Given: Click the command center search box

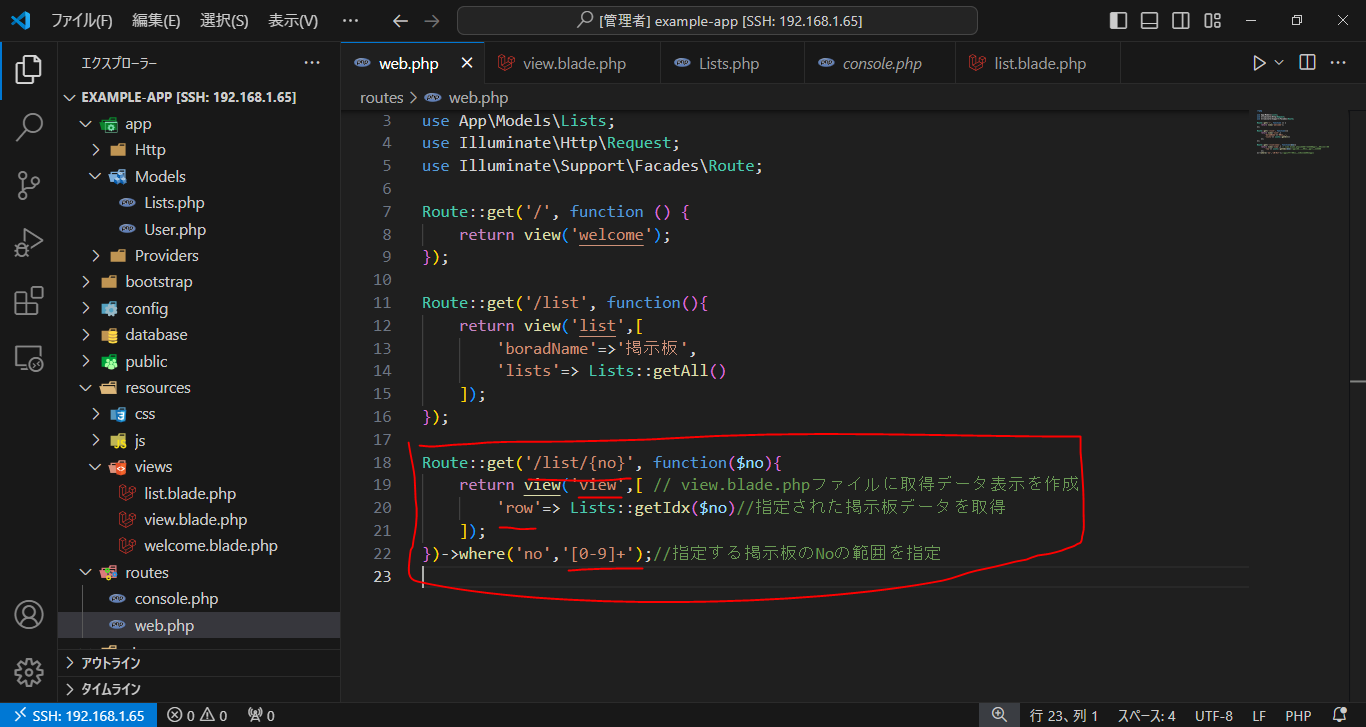Looking at the screenshot, I should click(717, 21).
